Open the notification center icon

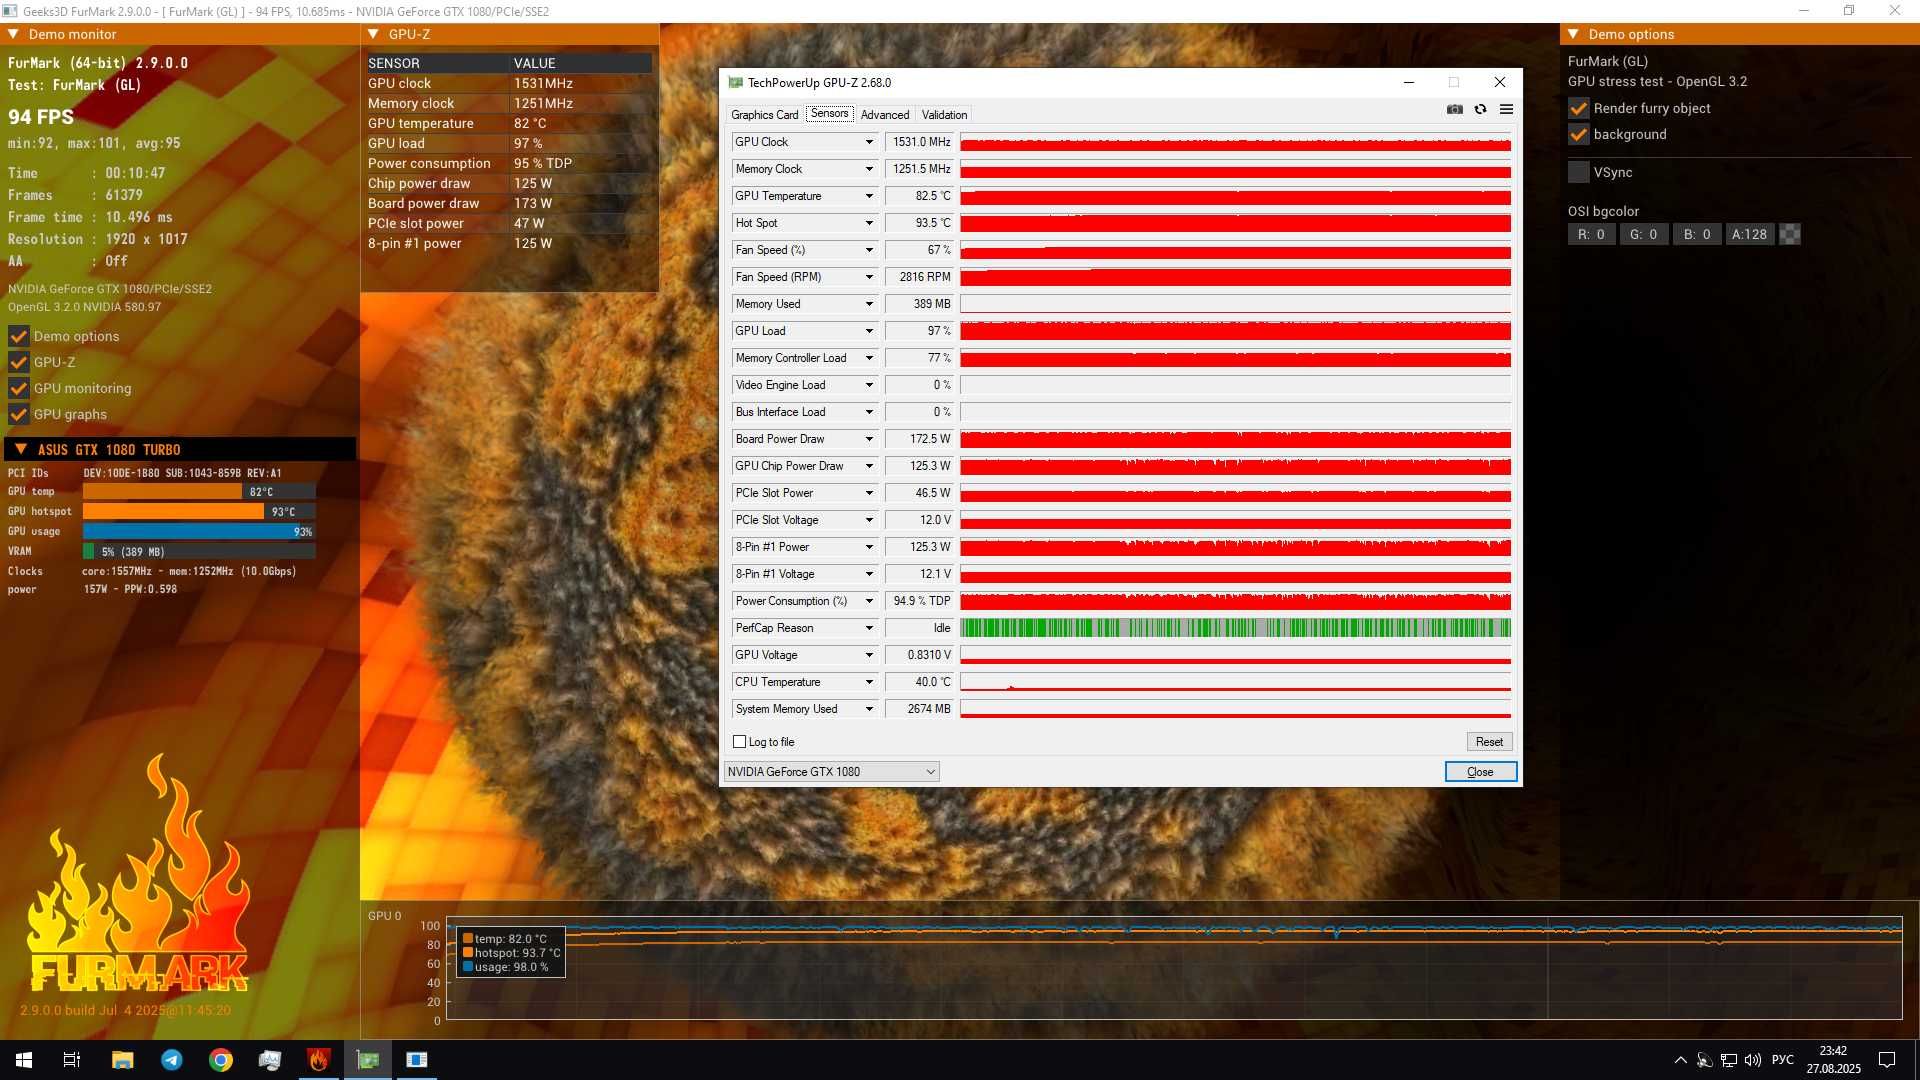1887,1060
